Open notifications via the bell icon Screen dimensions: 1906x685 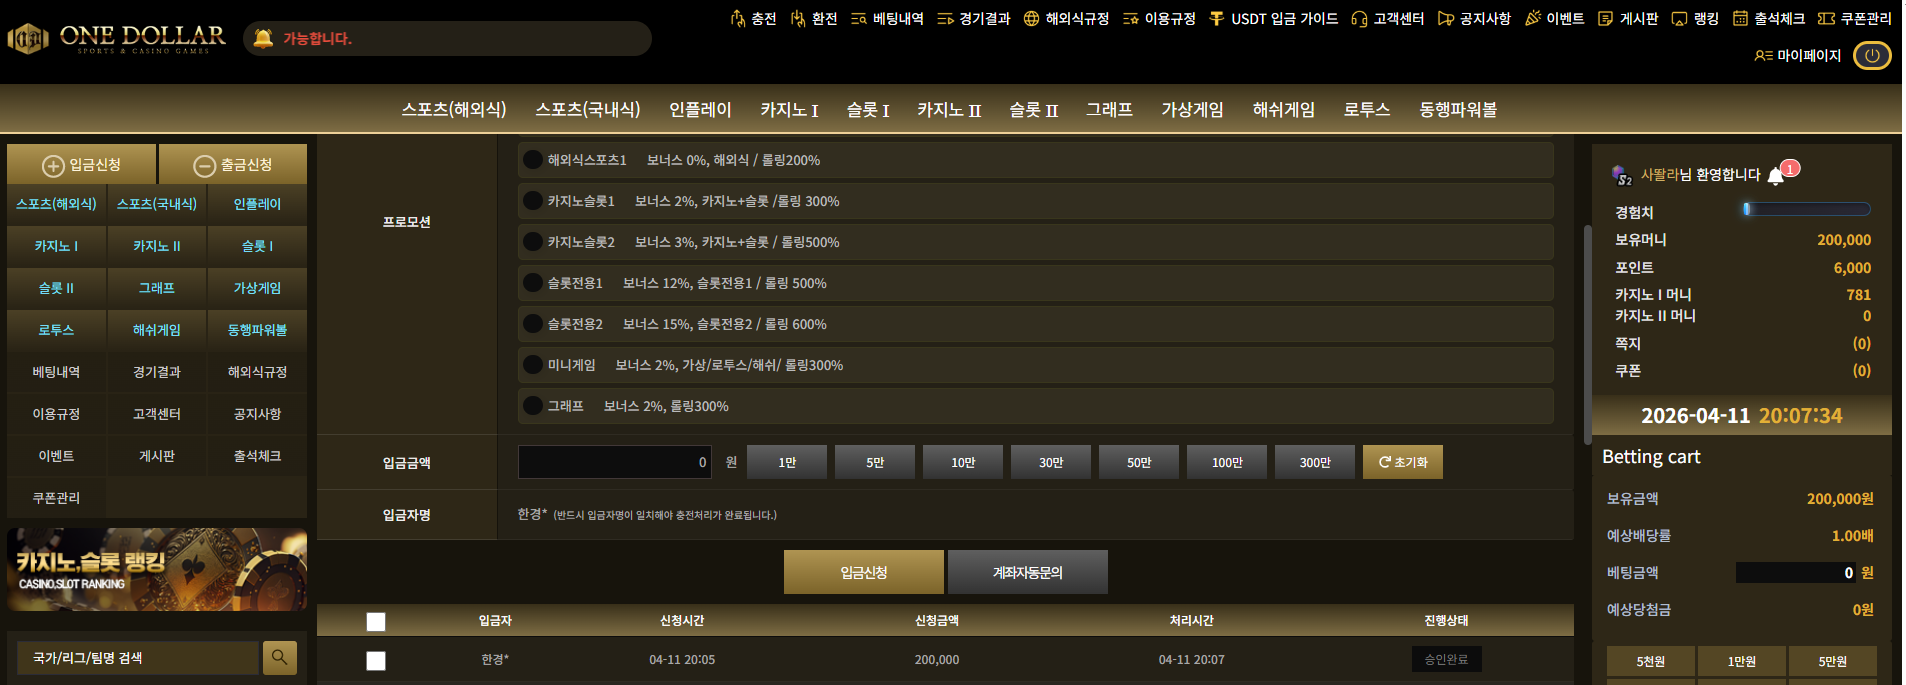click(1776, 176)
